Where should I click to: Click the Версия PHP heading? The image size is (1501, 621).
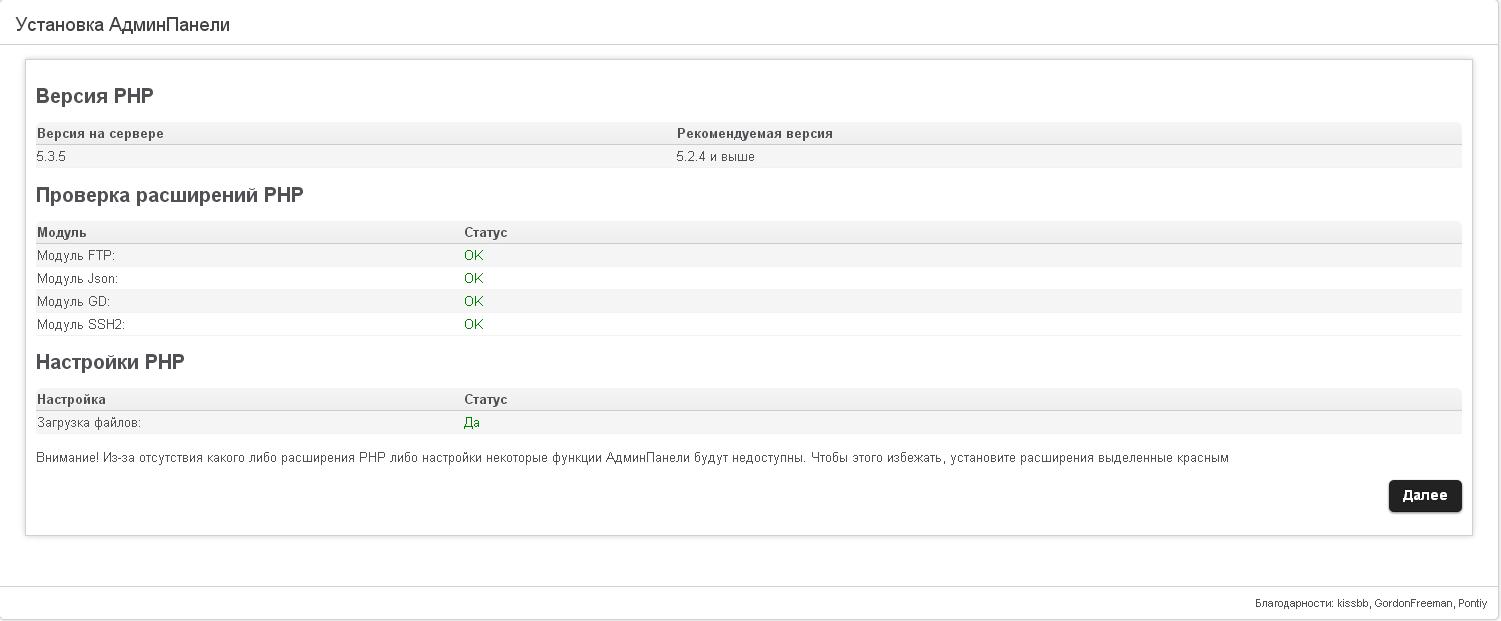coord(95,96)
